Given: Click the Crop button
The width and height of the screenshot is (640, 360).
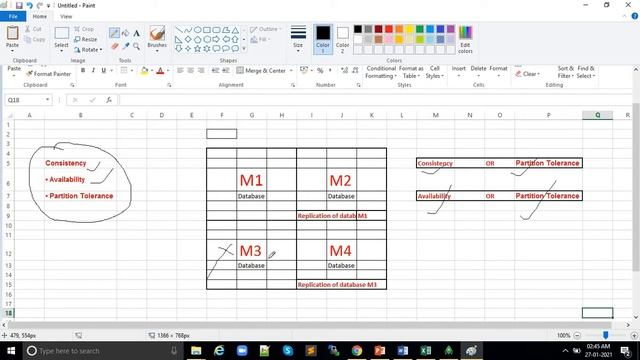Looking at the screenshot, I should point(84,29).
